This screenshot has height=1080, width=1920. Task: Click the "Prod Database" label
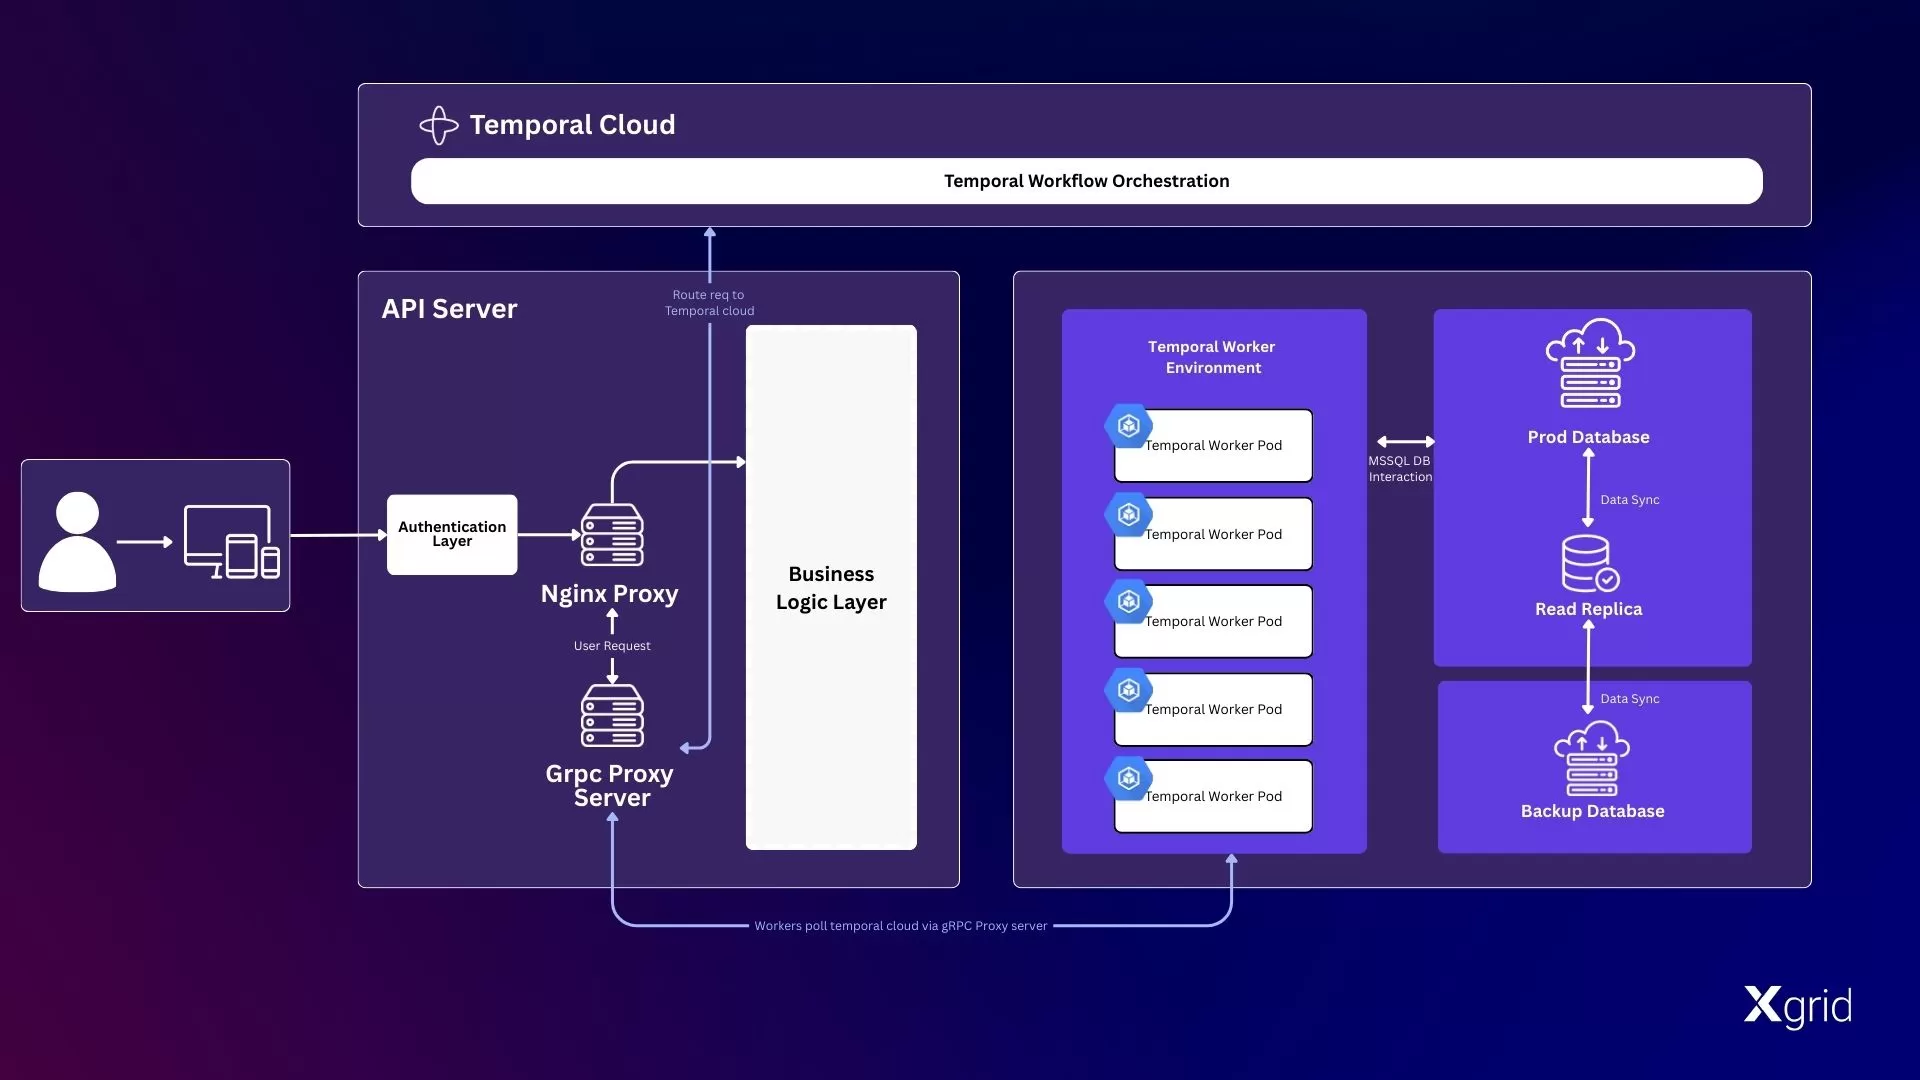(1588, 437)
